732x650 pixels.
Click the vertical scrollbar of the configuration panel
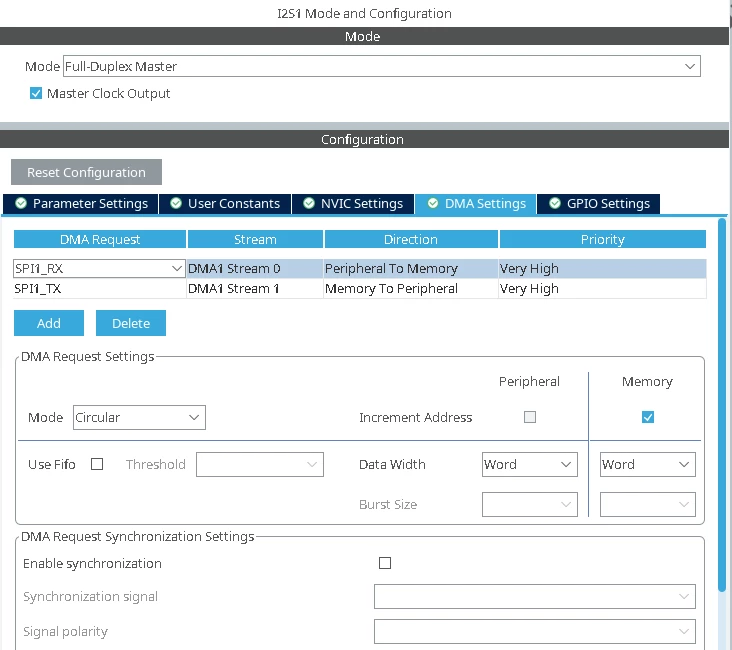(x=722, y=404)
